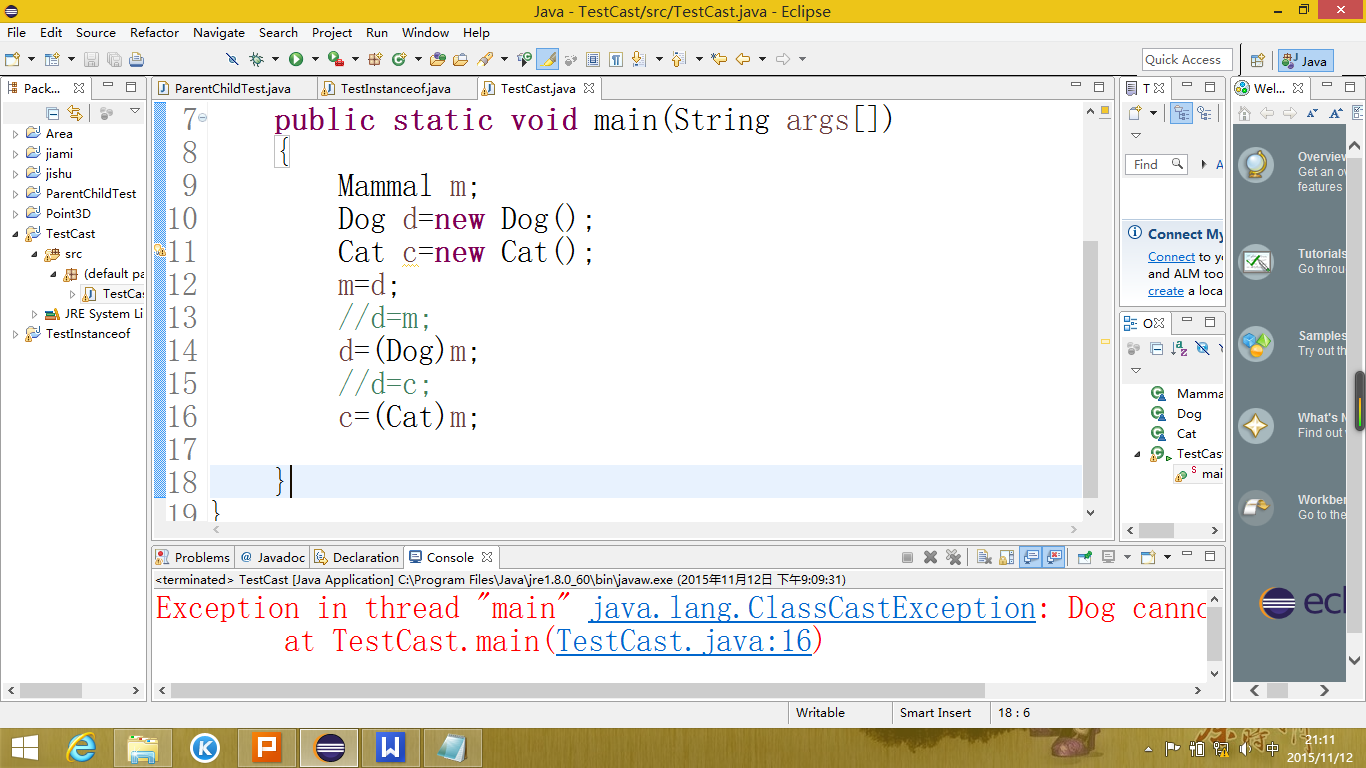Collapse the TestCast project node
Image resolution: width=1366 pixels, height=768 pixels.
tap(15, 233)
